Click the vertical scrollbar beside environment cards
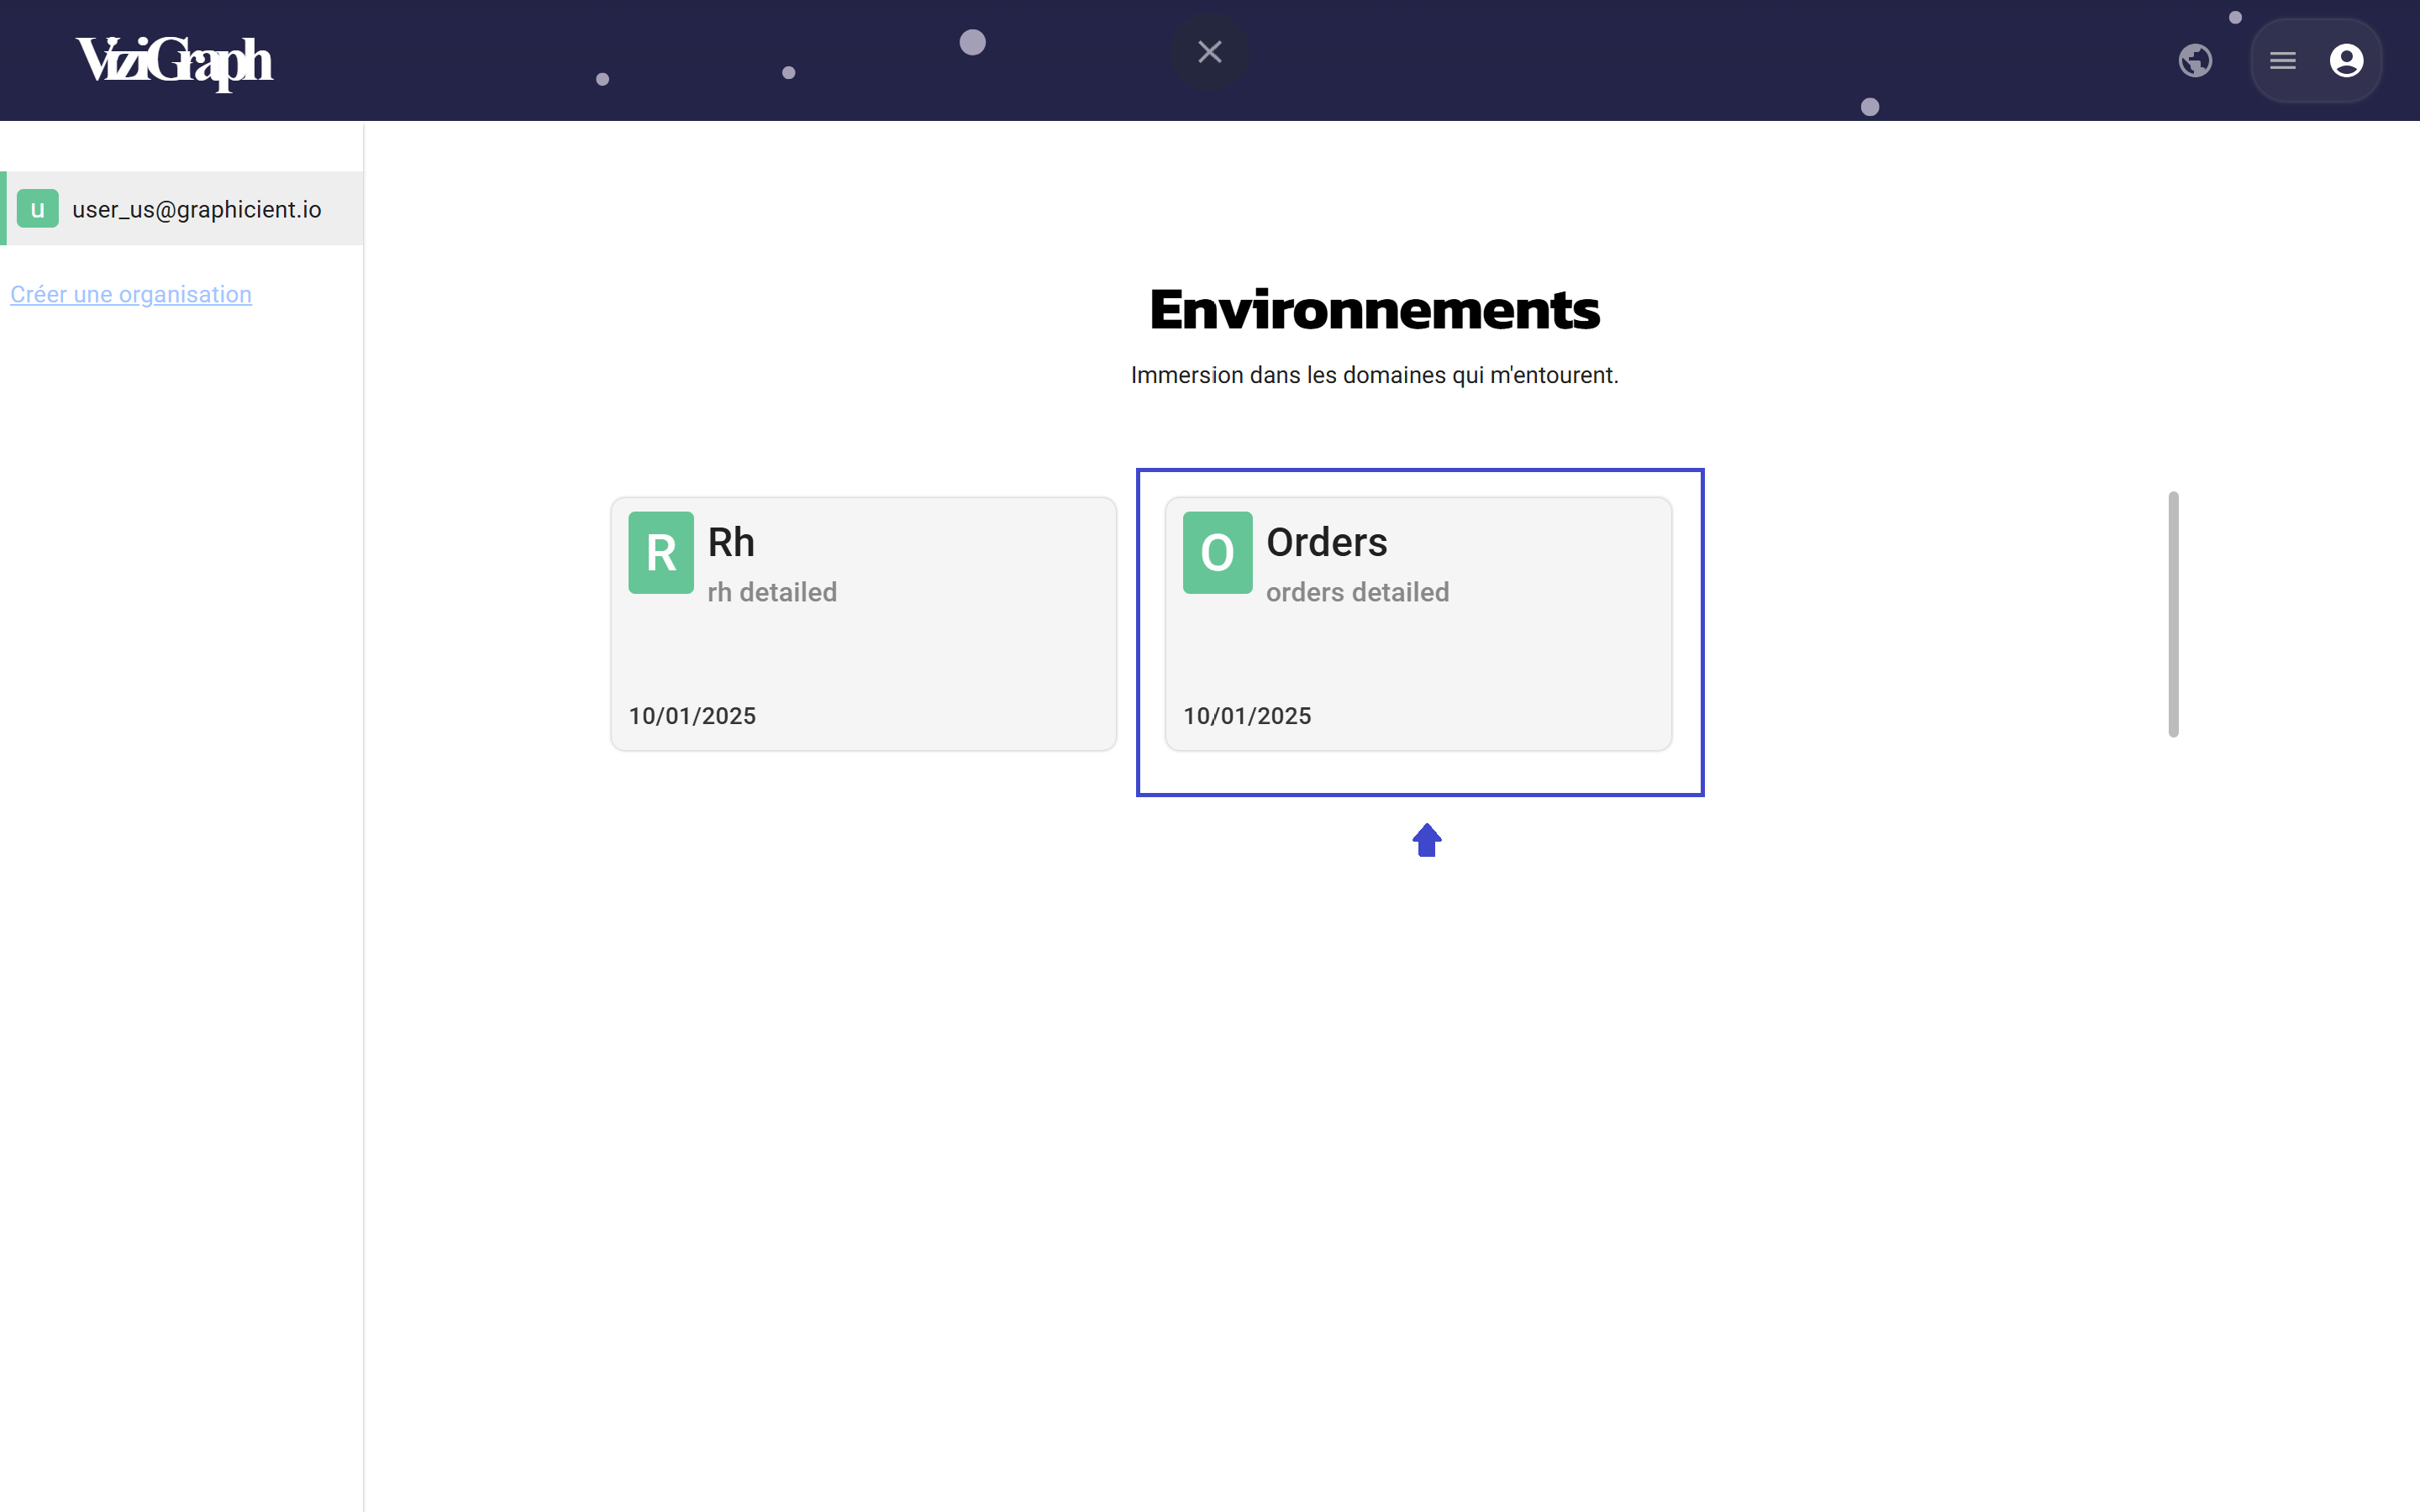The height and width of the screenshot is (1512, 2420). point(2173,614)
